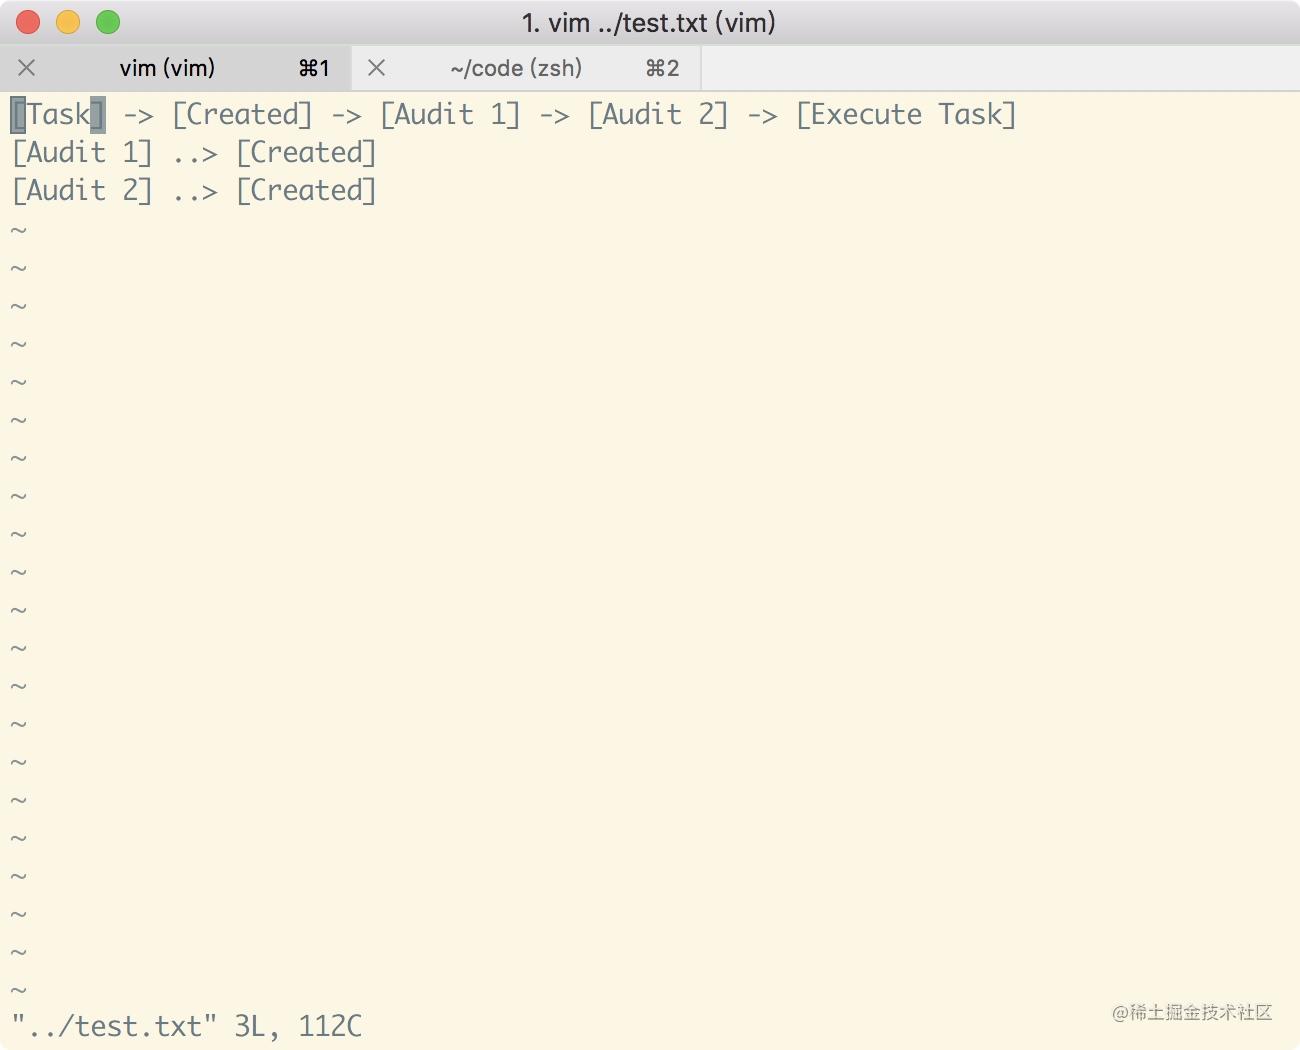The image size is (1300, 1050).
Task: Click the window title "1. vim ../test.txt (vim)"
Action: coord(649,23)
